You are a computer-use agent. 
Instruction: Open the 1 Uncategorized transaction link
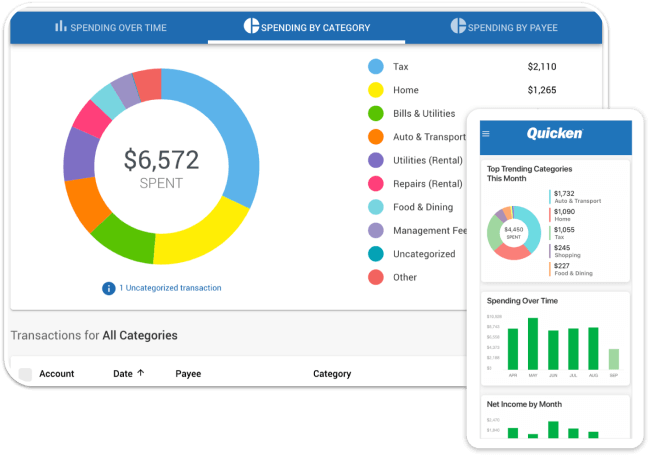coord(170,288)
